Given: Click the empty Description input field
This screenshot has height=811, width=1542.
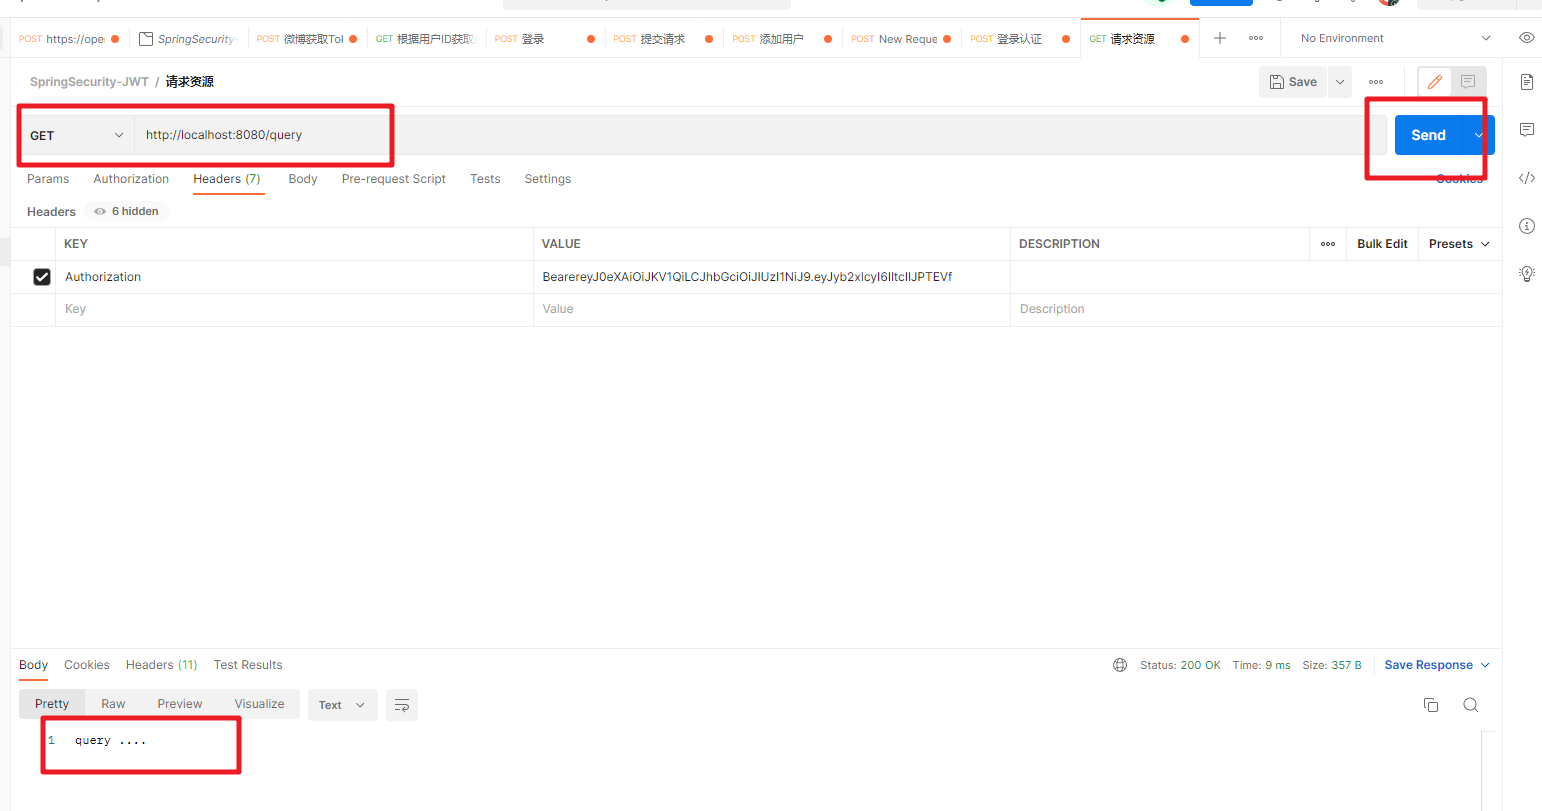Looking at the screenshot, I should pyautogui.click(x=1256, y=309).
